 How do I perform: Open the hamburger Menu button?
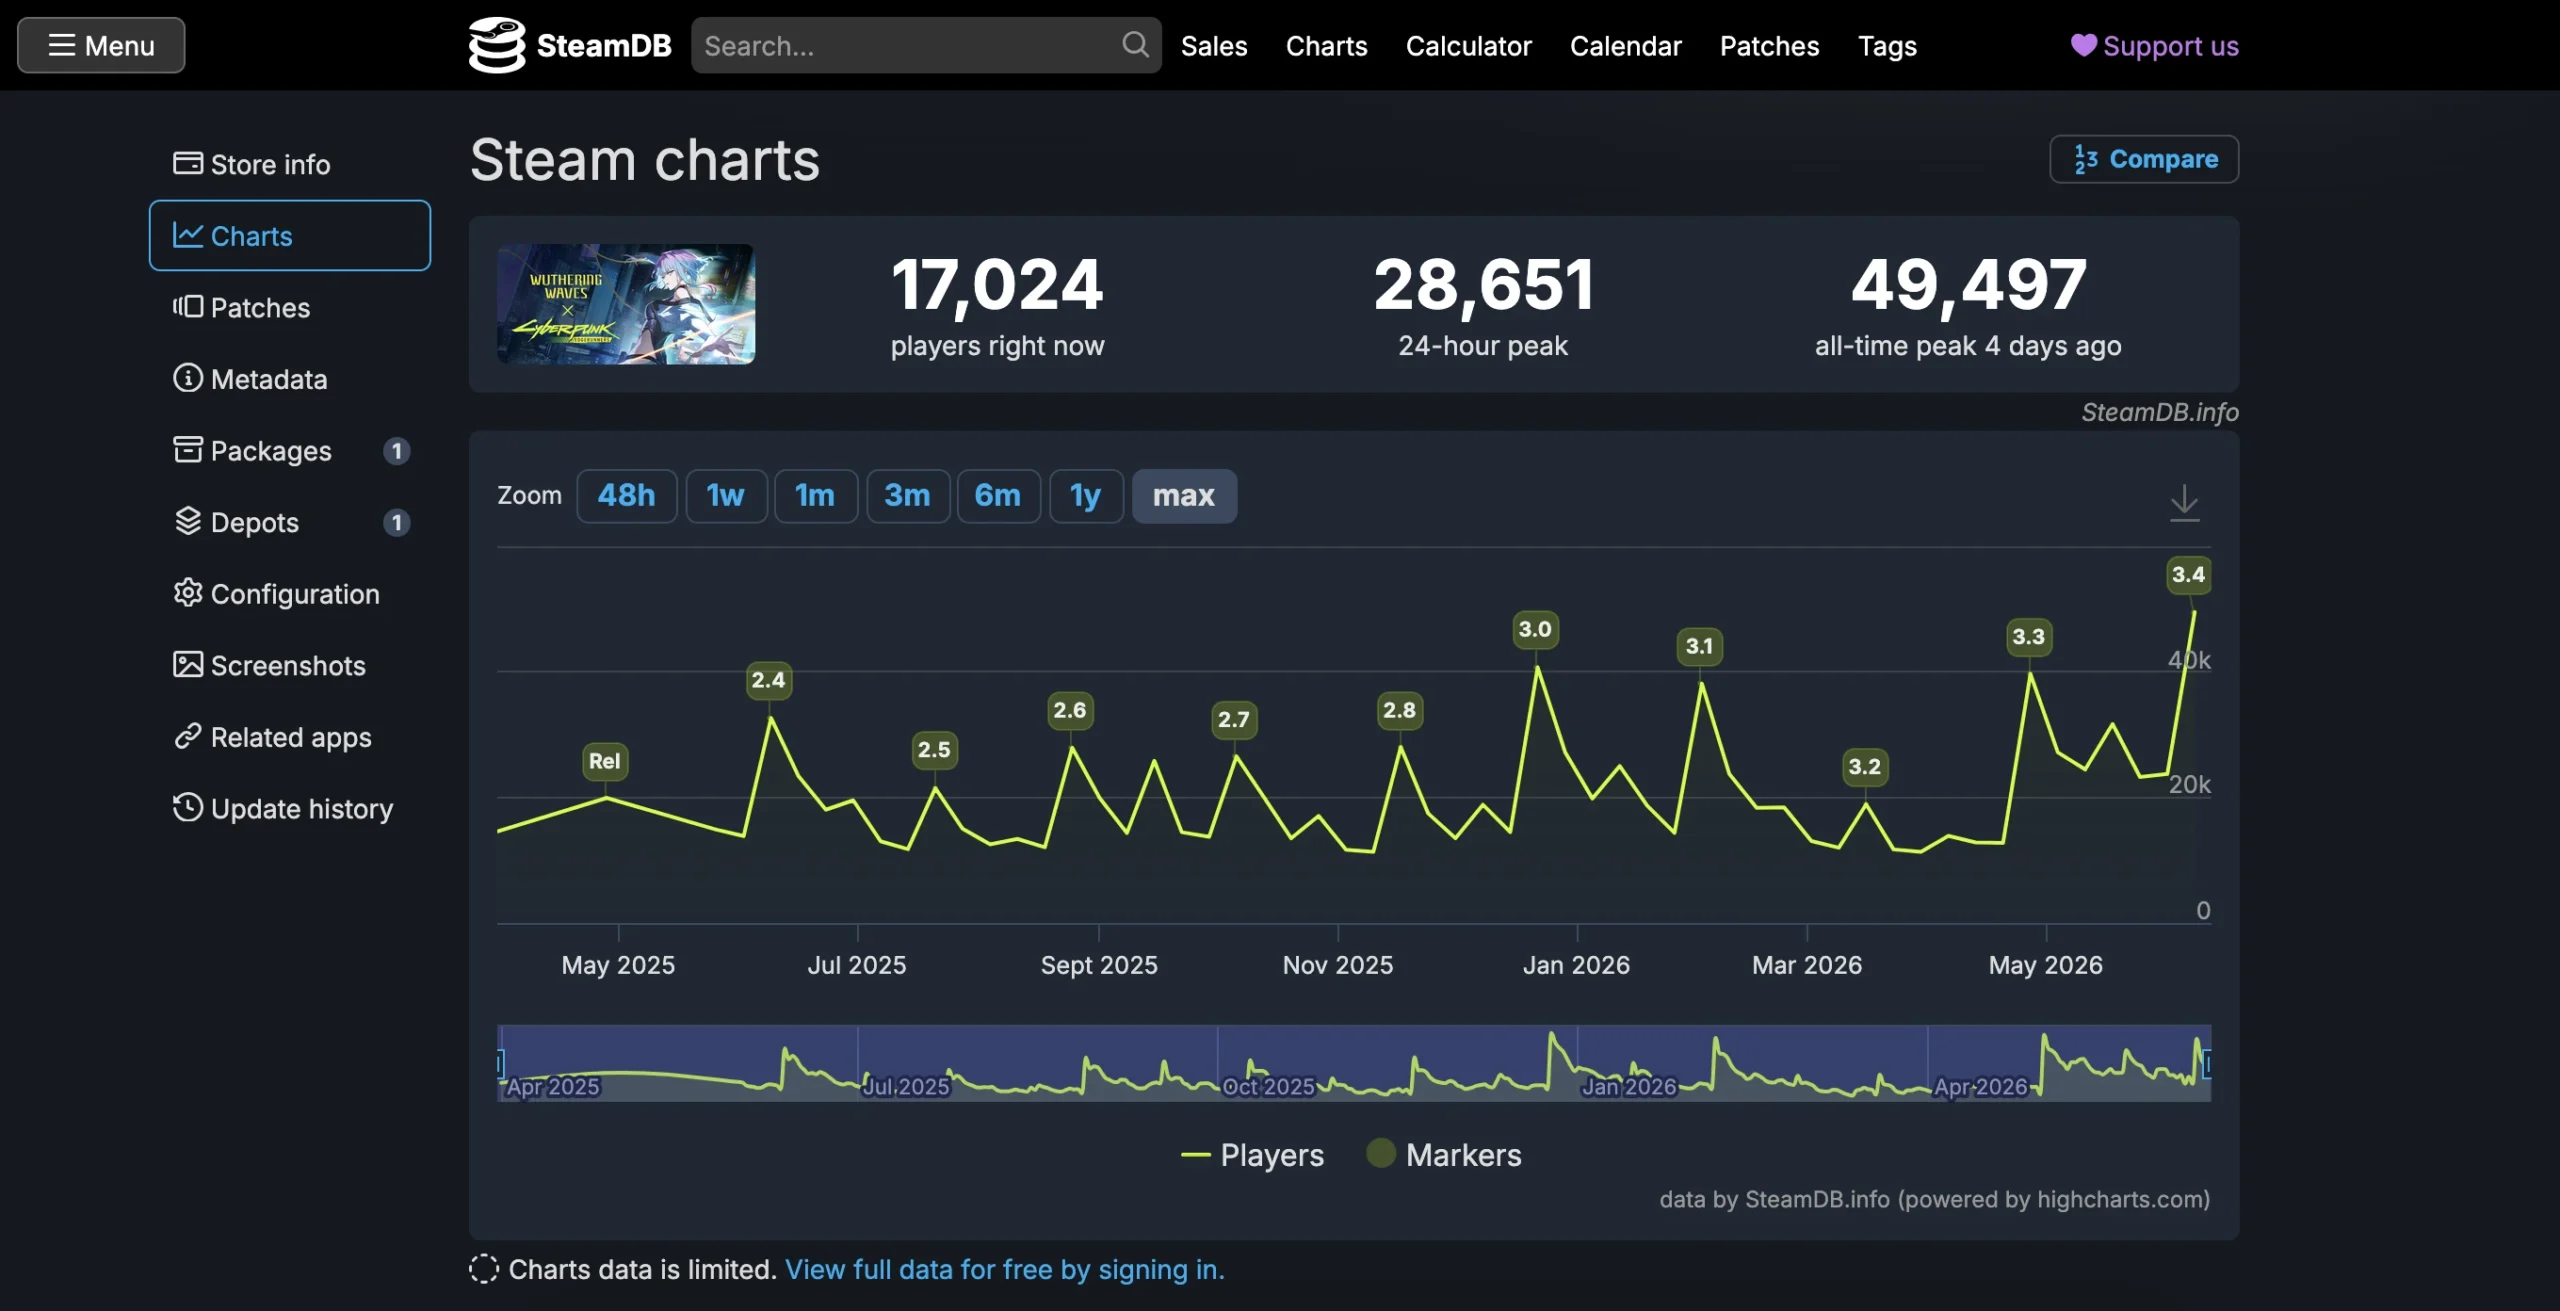(x=101, y=45)
